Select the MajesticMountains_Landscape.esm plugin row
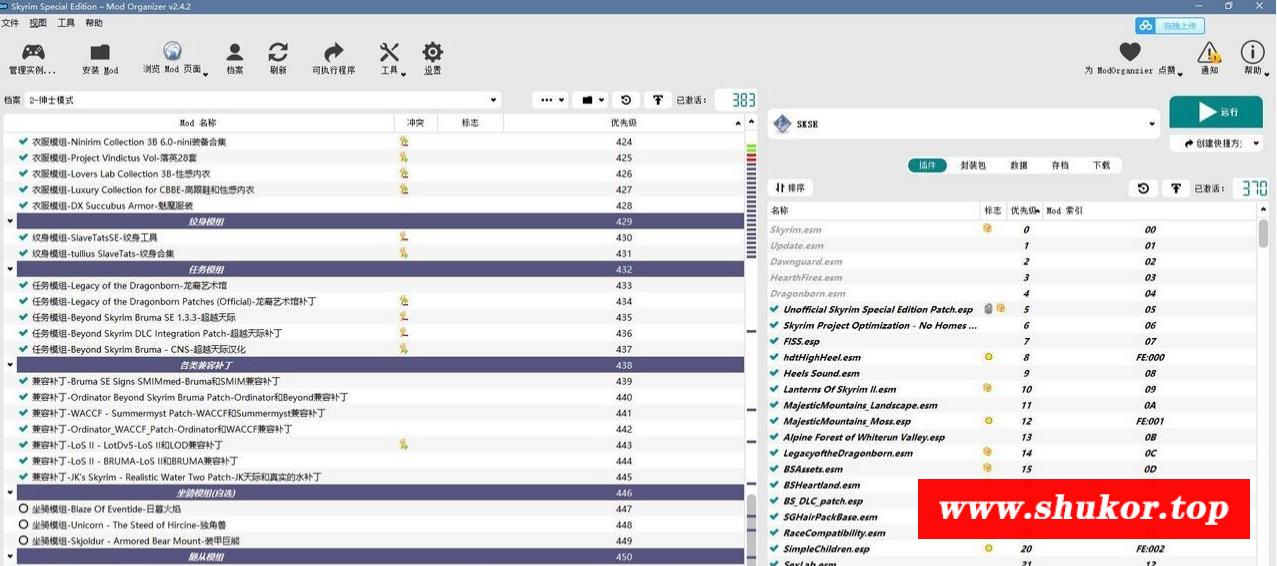The image size is (1277, 566). [1012, 405]
